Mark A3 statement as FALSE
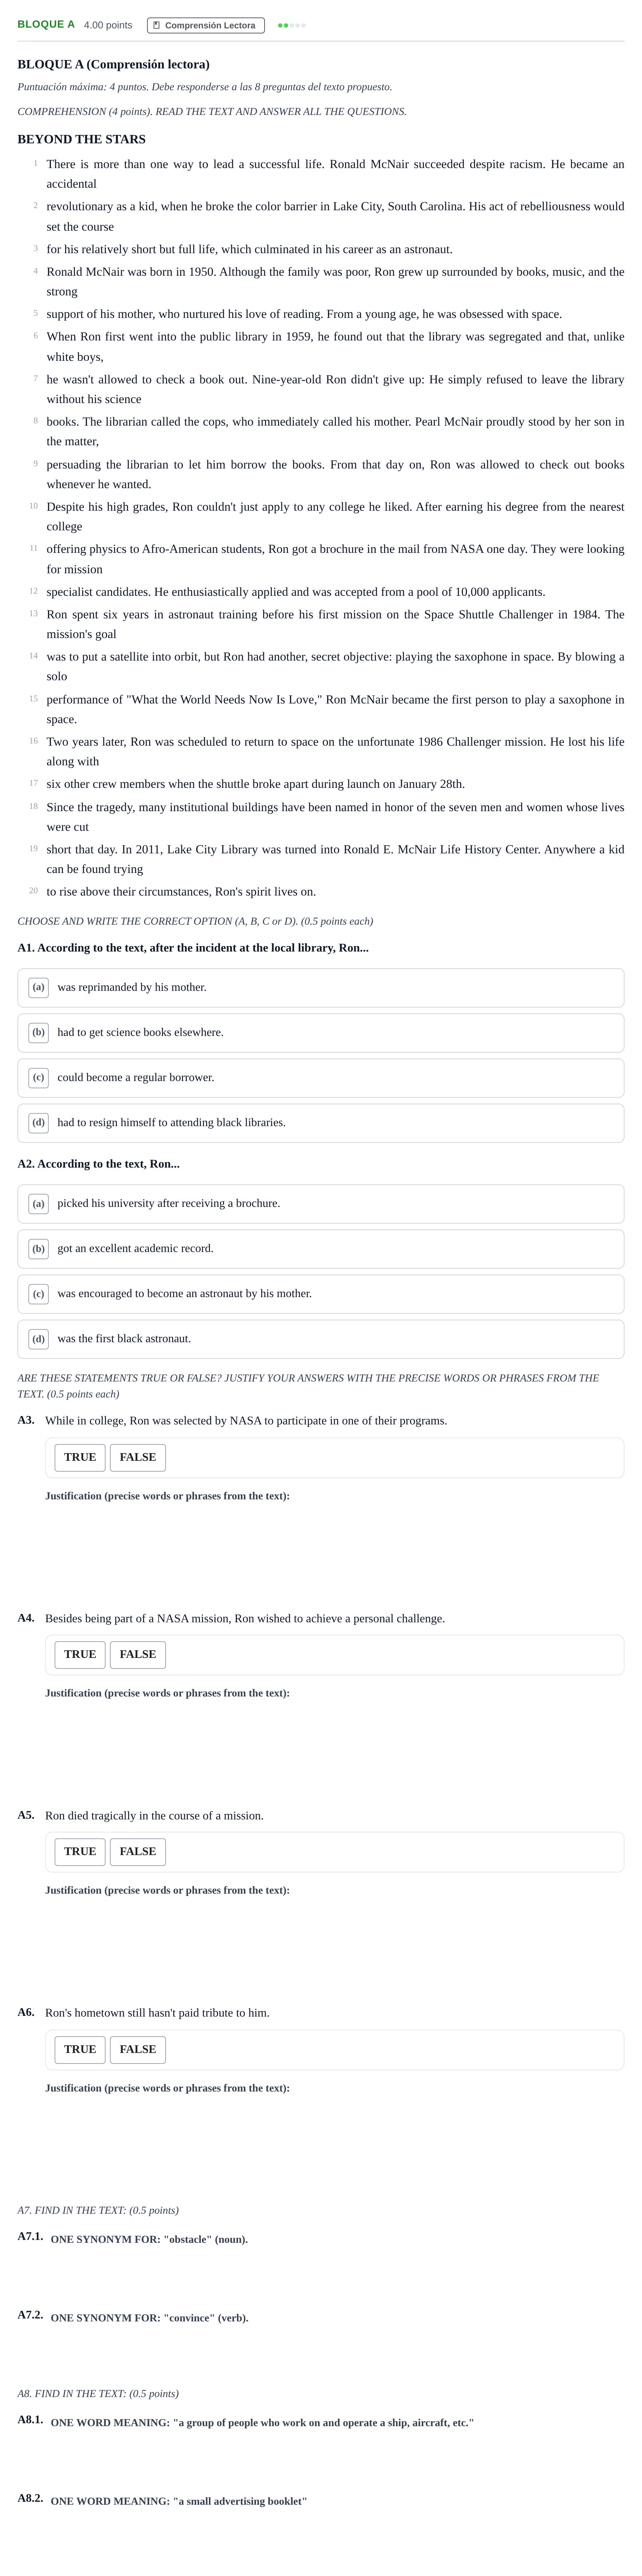The image size is (642, 2576). coord(138,1457)
